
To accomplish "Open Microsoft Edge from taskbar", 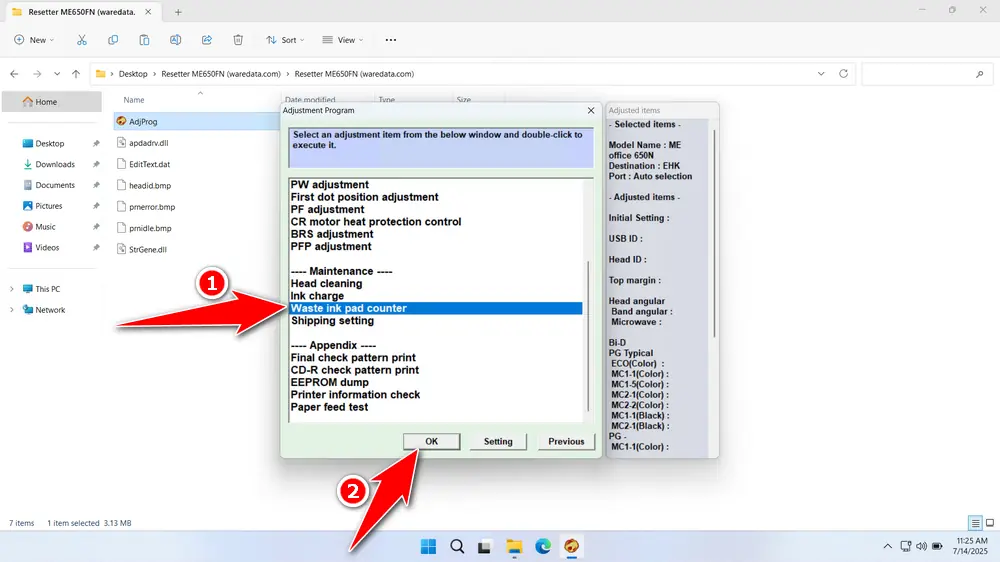I will pos(543,546).
